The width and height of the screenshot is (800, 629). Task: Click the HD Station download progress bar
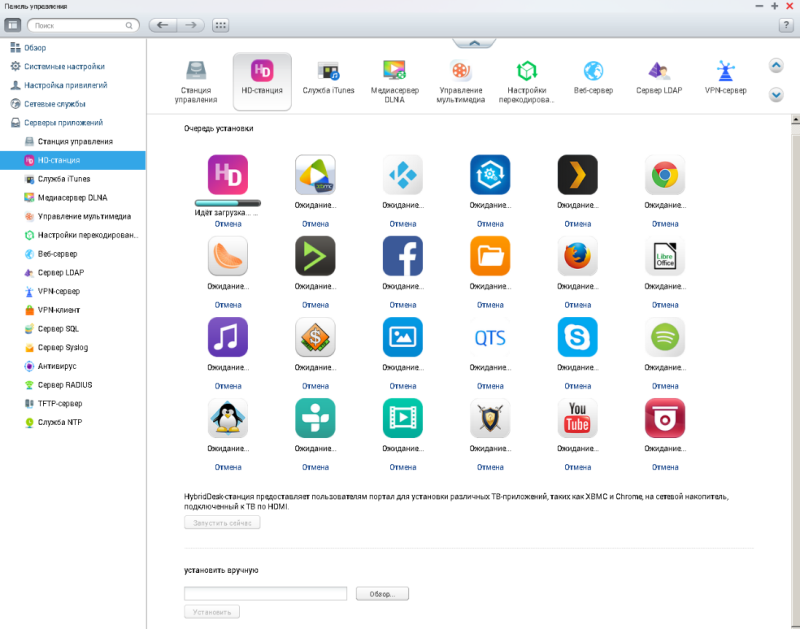pyautogui.click(x=228, y=203)
